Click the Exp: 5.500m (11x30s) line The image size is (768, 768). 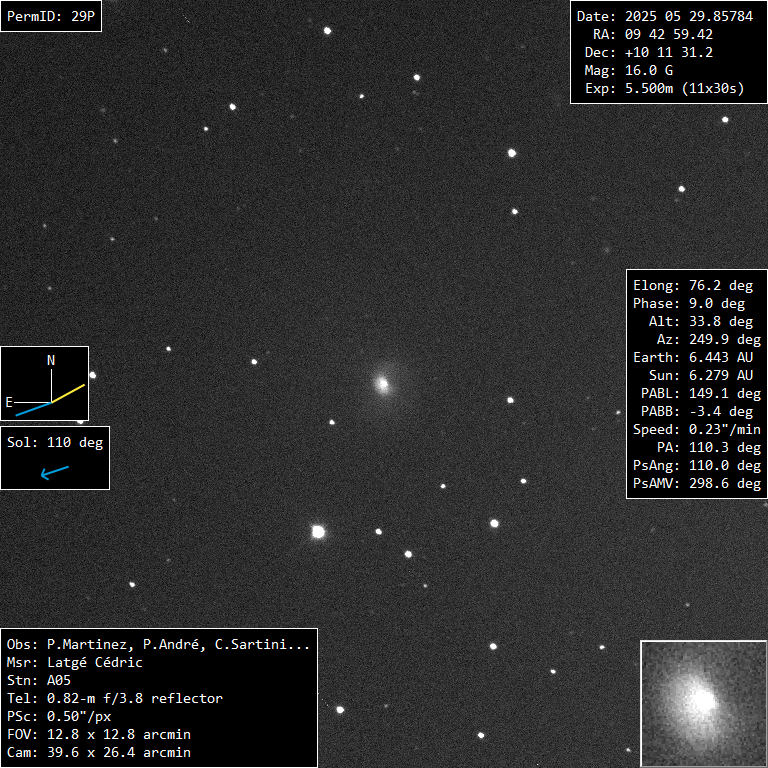665,89
